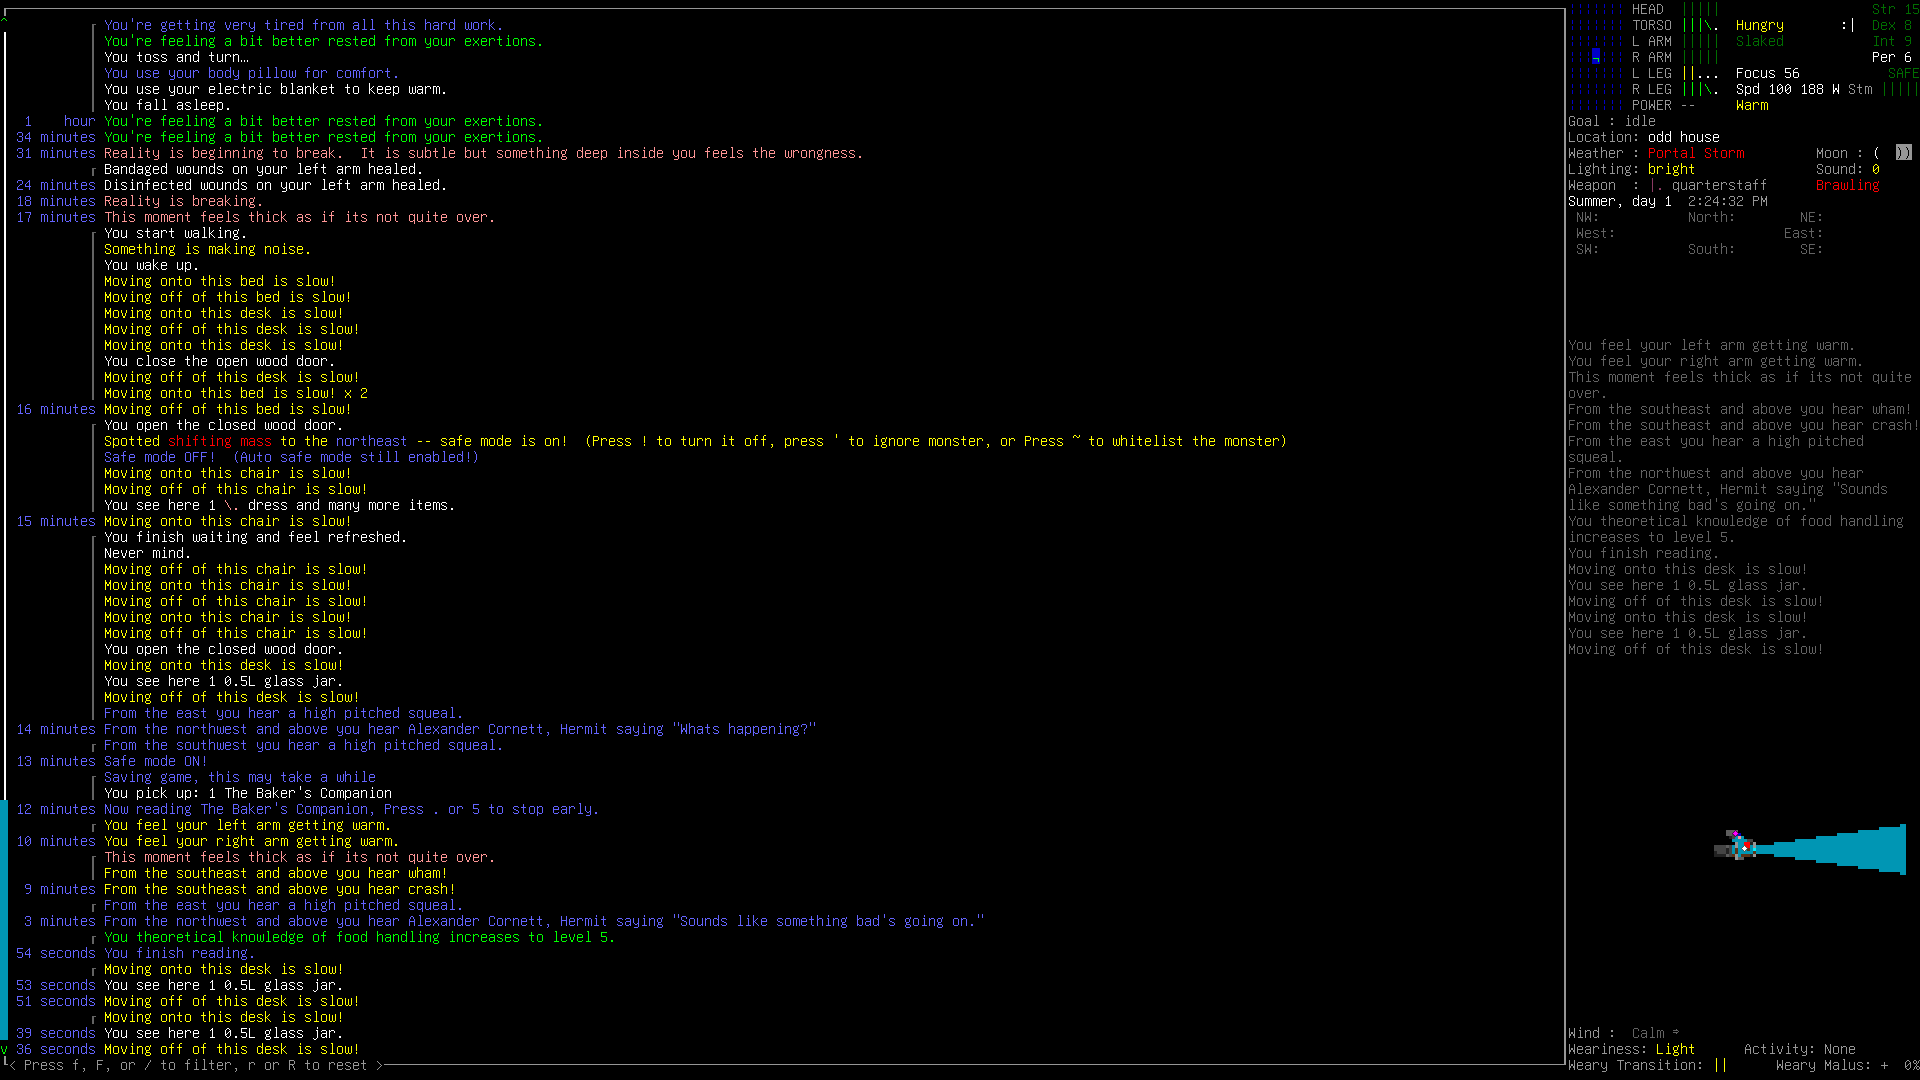The image size is (1920, 1080).
Task: Click the Brawling style label
Action: pos(1847,185)
